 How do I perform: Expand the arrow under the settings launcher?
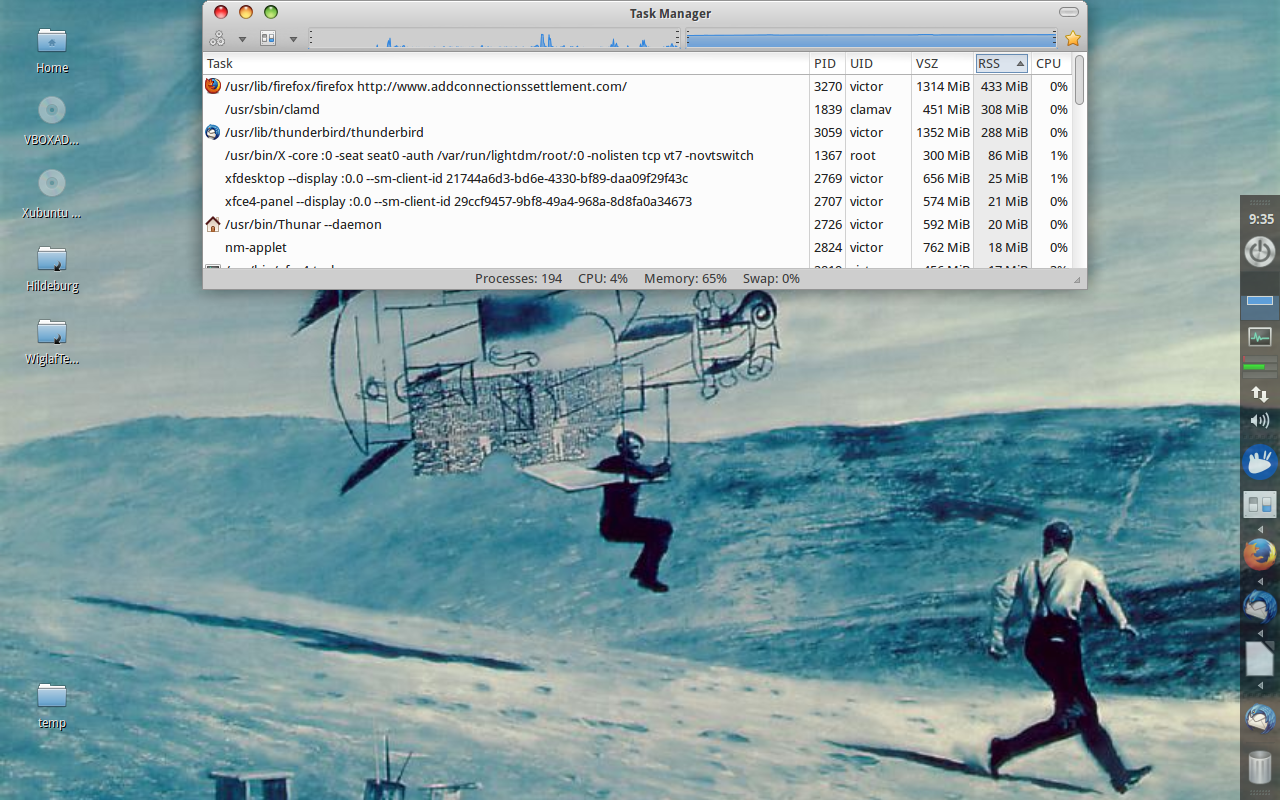tap(1260, 529)
